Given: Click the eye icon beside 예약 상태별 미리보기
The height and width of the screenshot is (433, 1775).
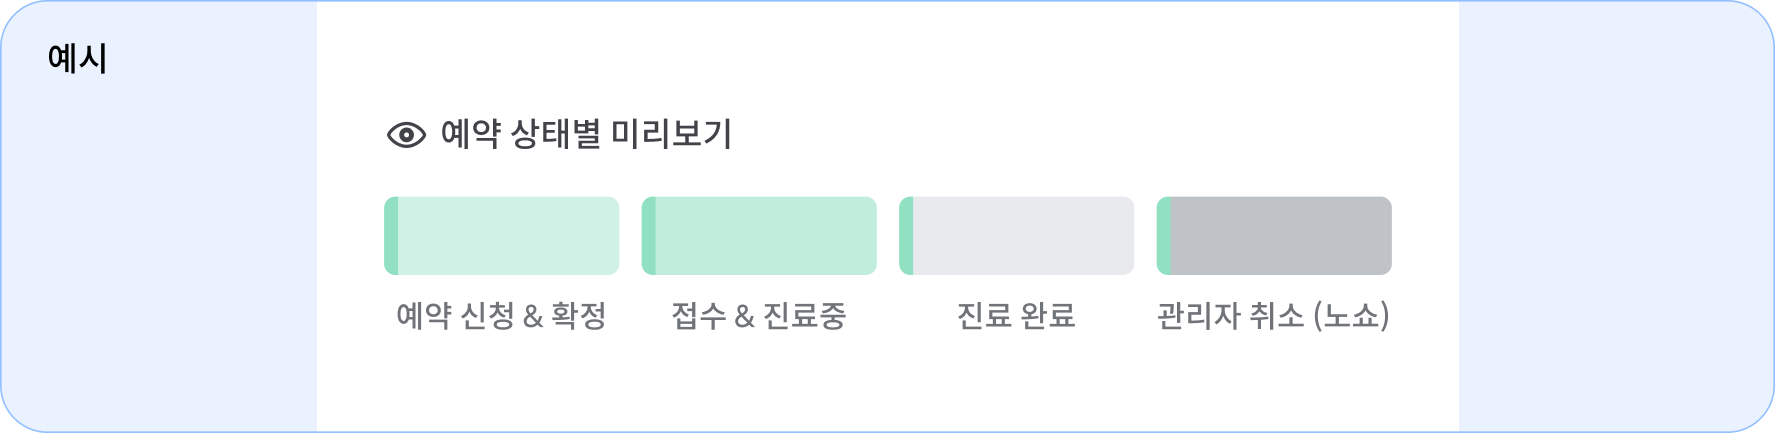Looking at the screenshot, I should 406,135.
